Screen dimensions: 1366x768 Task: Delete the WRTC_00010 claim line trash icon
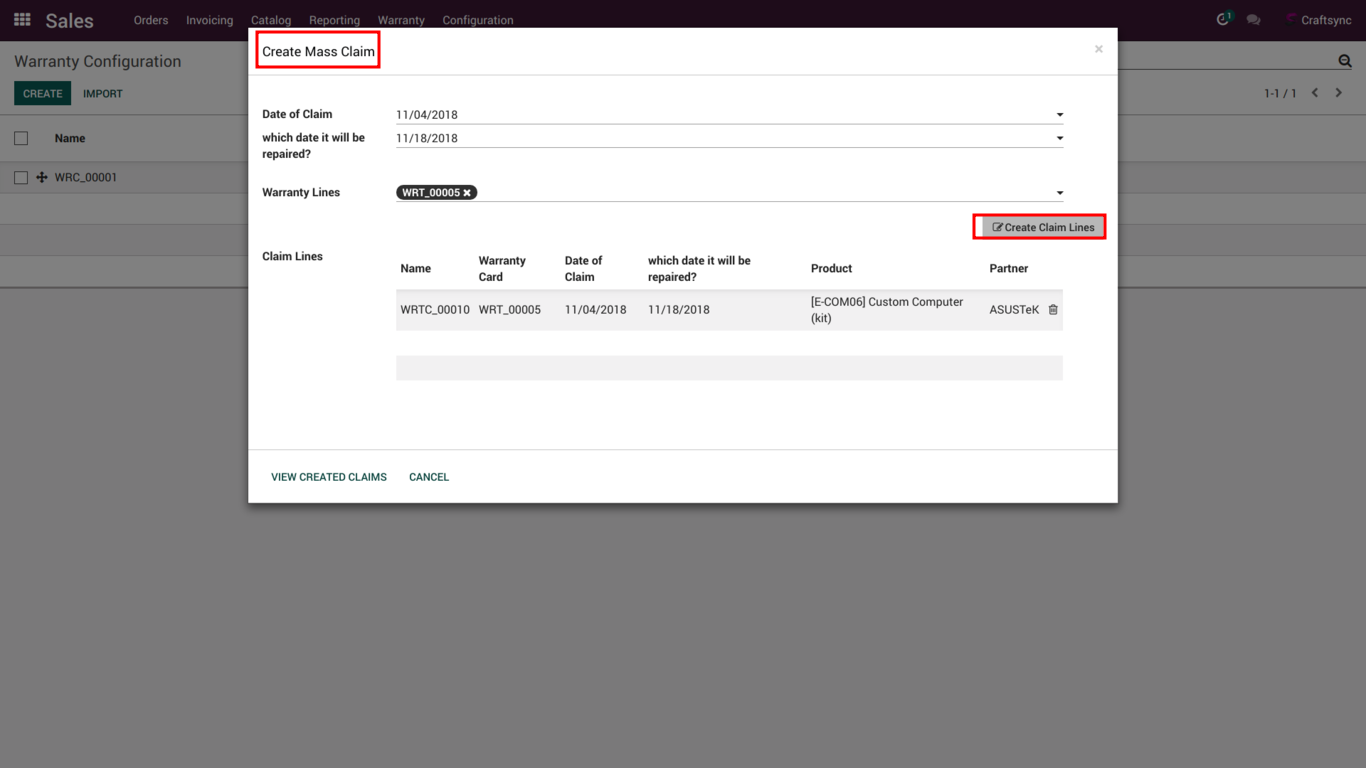tap(1053, 310)
